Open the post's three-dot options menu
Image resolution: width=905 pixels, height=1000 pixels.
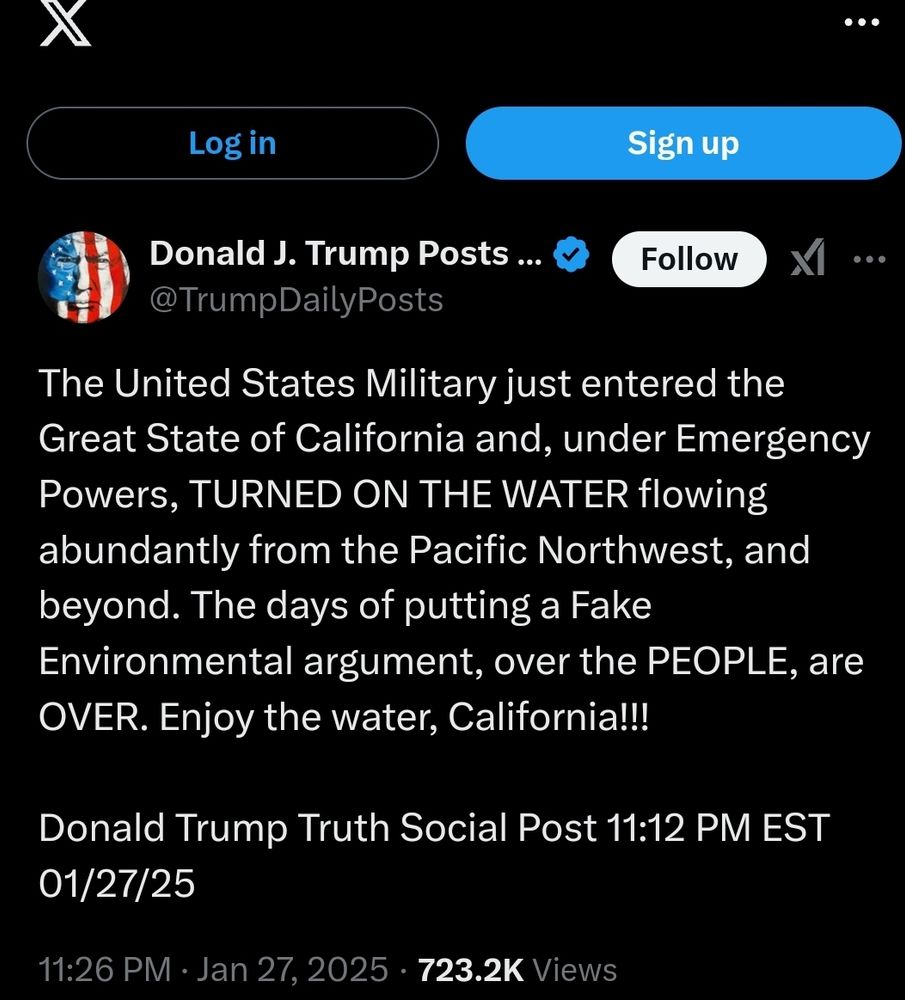(869, 259)
